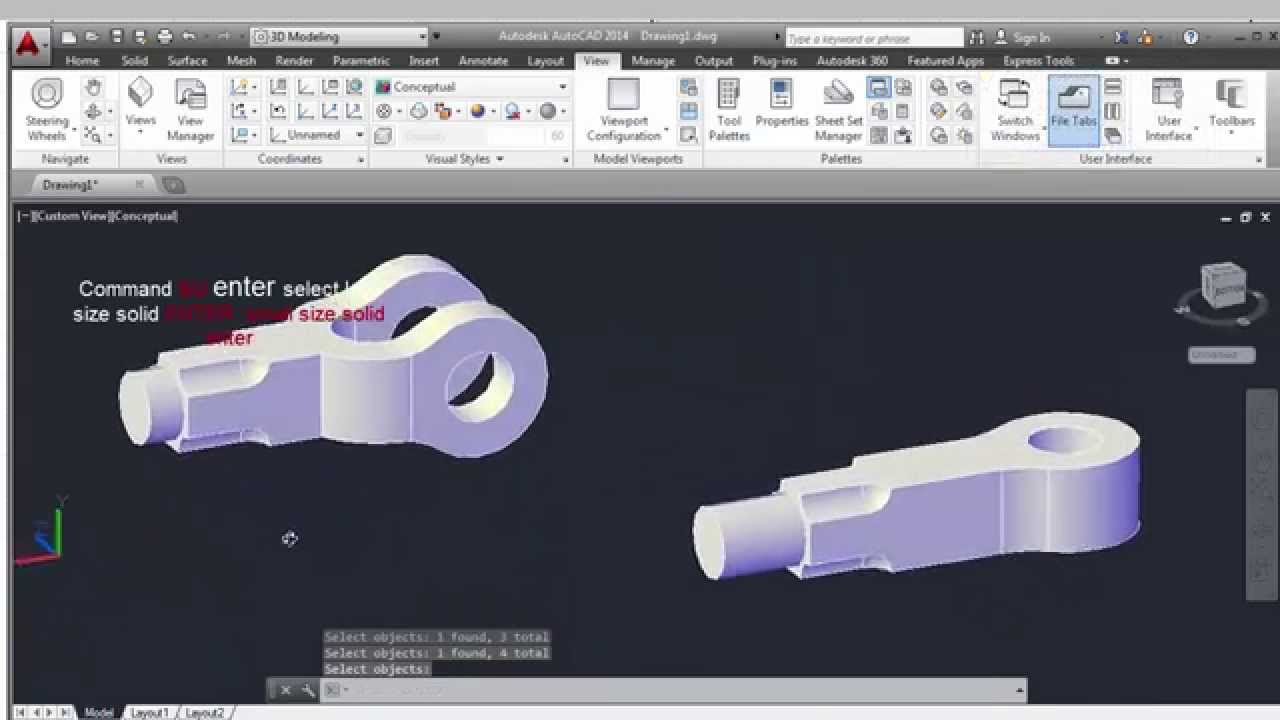Select the Zoom Extents tool in Navigate panel
This screenshot has width=1280, height=720.
(x=93, y=134)
